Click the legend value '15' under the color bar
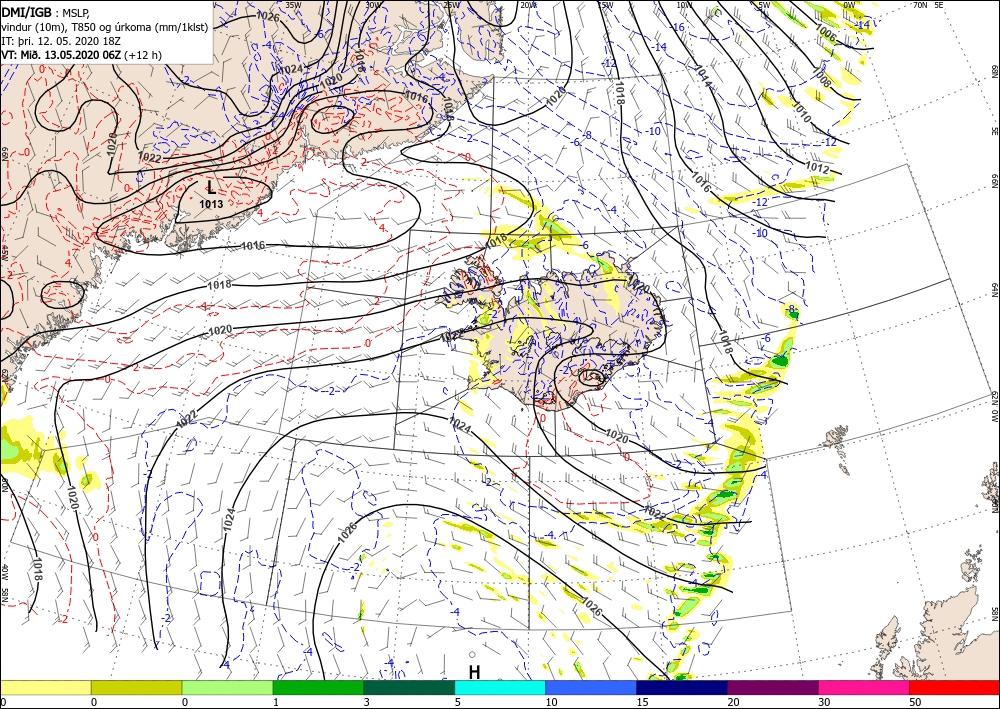The image size is (1000, 709). [x=642, y=702]
